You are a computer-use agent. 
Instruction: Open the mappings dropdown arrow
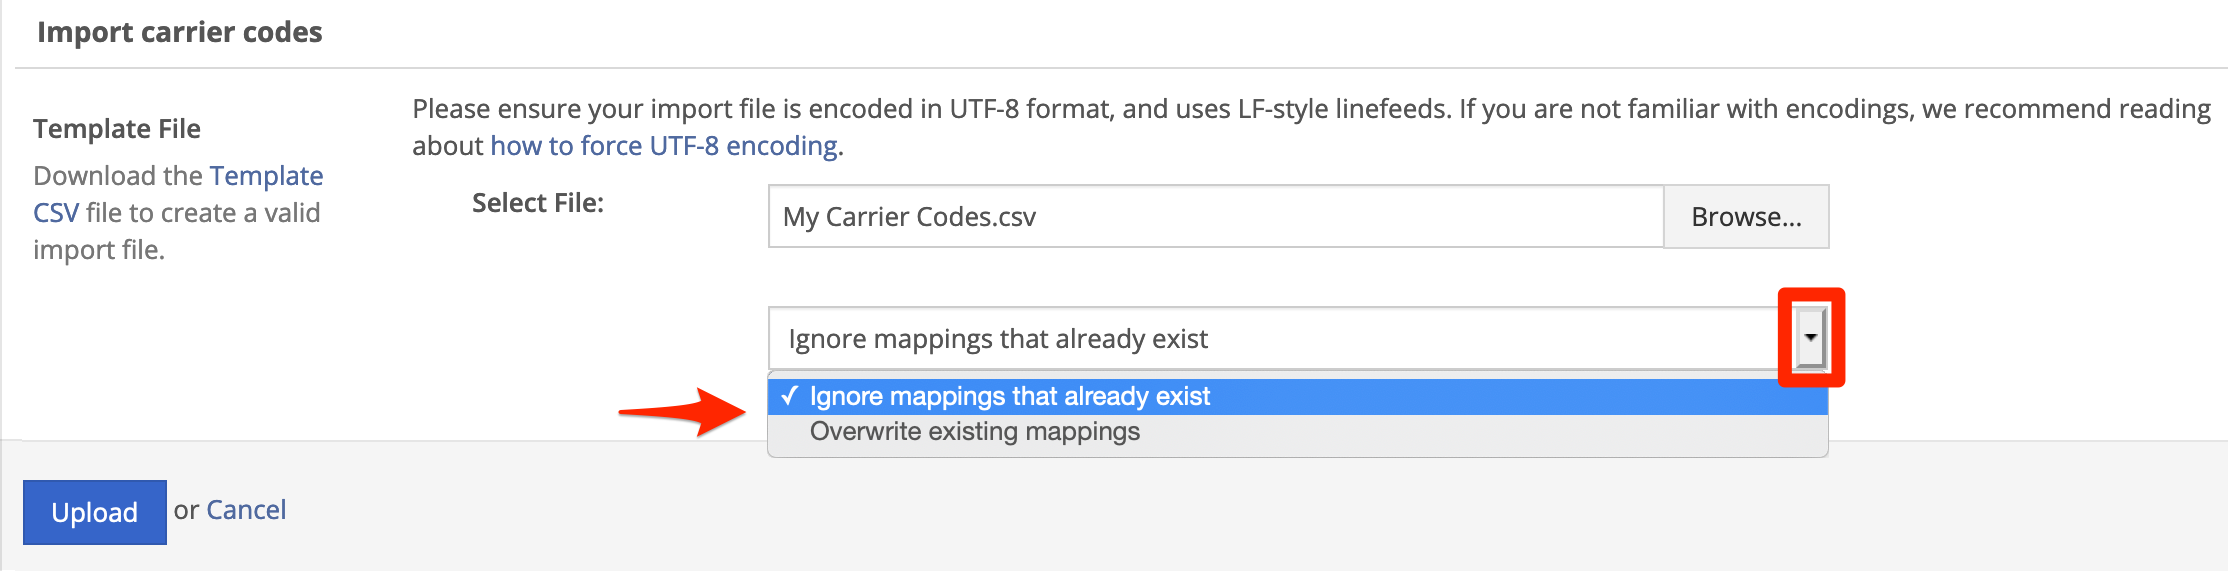1810,337
